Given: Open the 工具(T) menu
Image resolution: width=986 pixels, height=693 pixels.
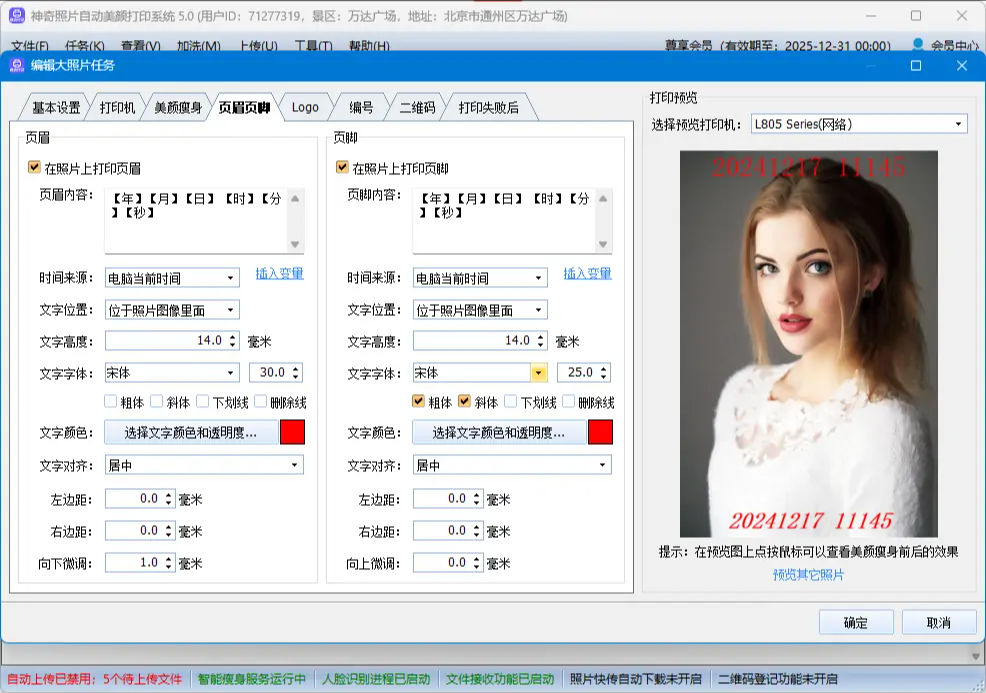Looking at the screenshot, I should [x=312, y=45].
